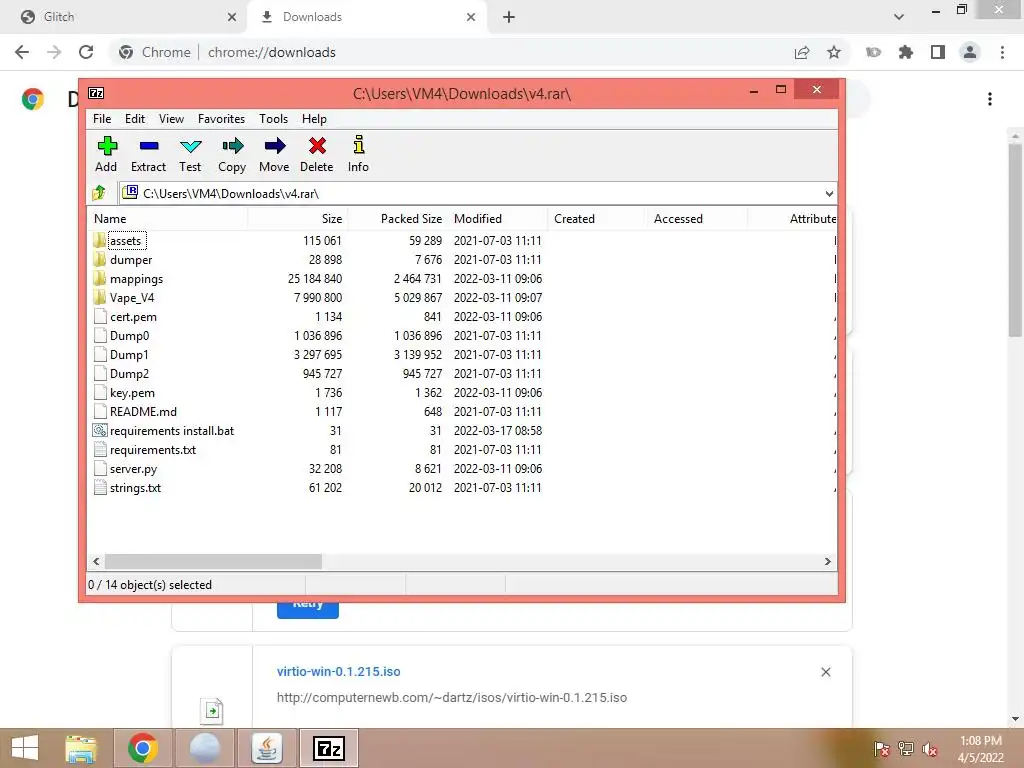Select the Vape_V4 folder icon

coord(99,297)
